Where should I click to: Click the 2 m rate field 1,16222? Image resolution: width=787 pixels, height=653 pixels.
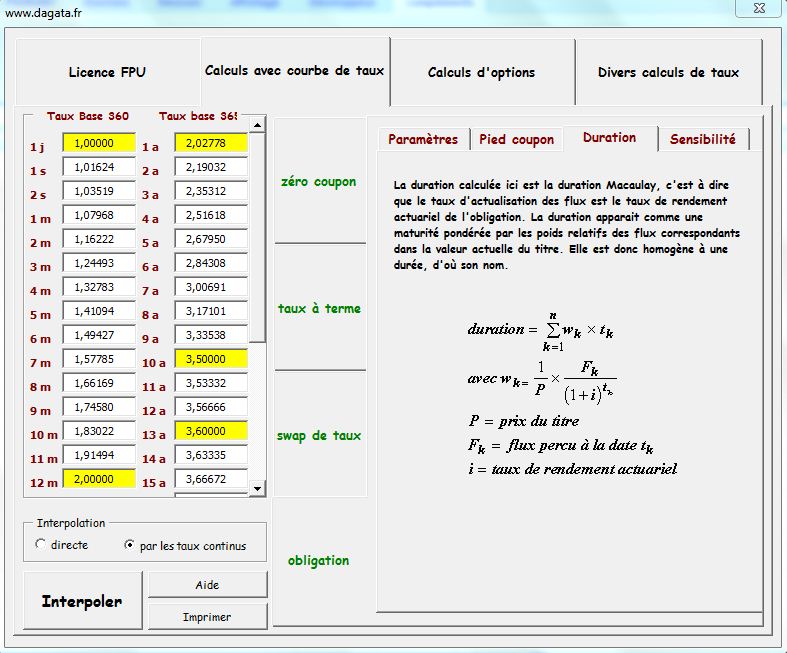point(99,239)
